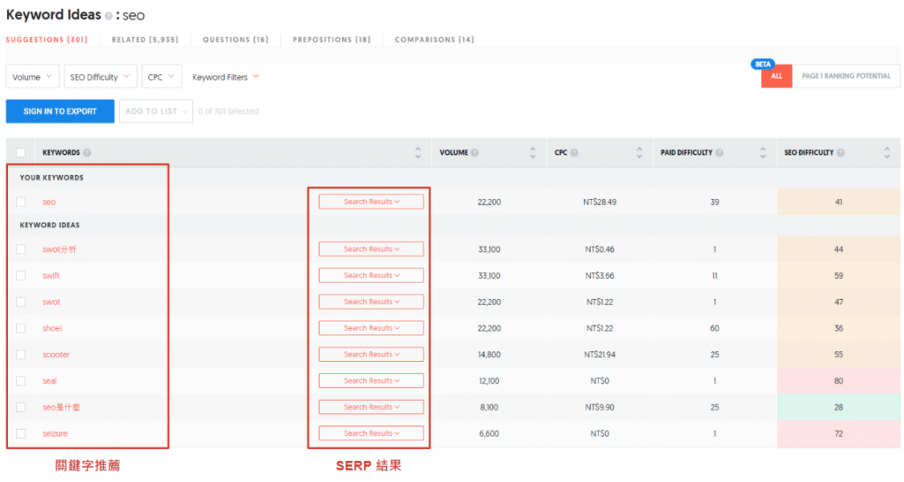Click the help icon beside PAID DIFFICULTY header
The image size is (904, 482).
719,153
